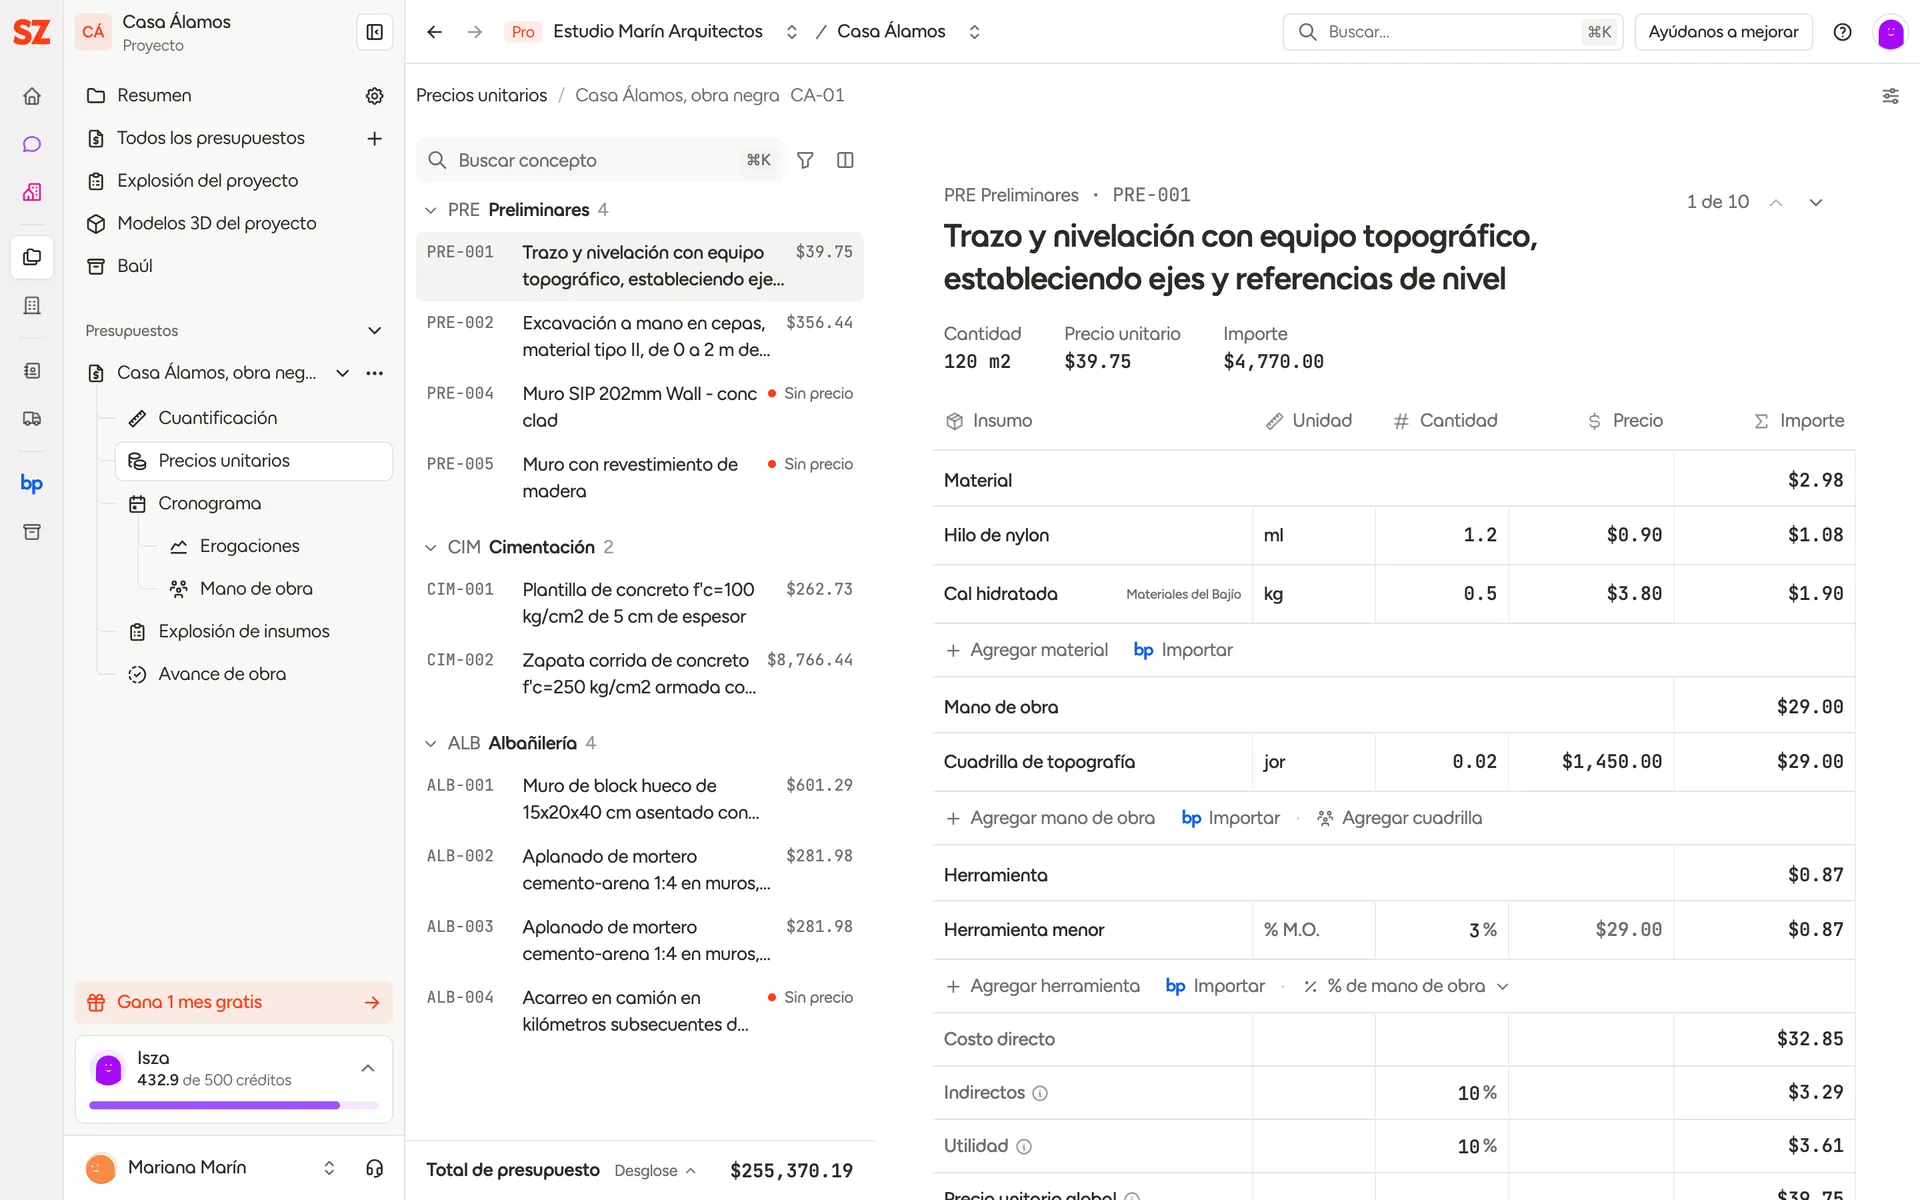Add a new budget with plus icon
The image size is (1920, 1200).
375,138
